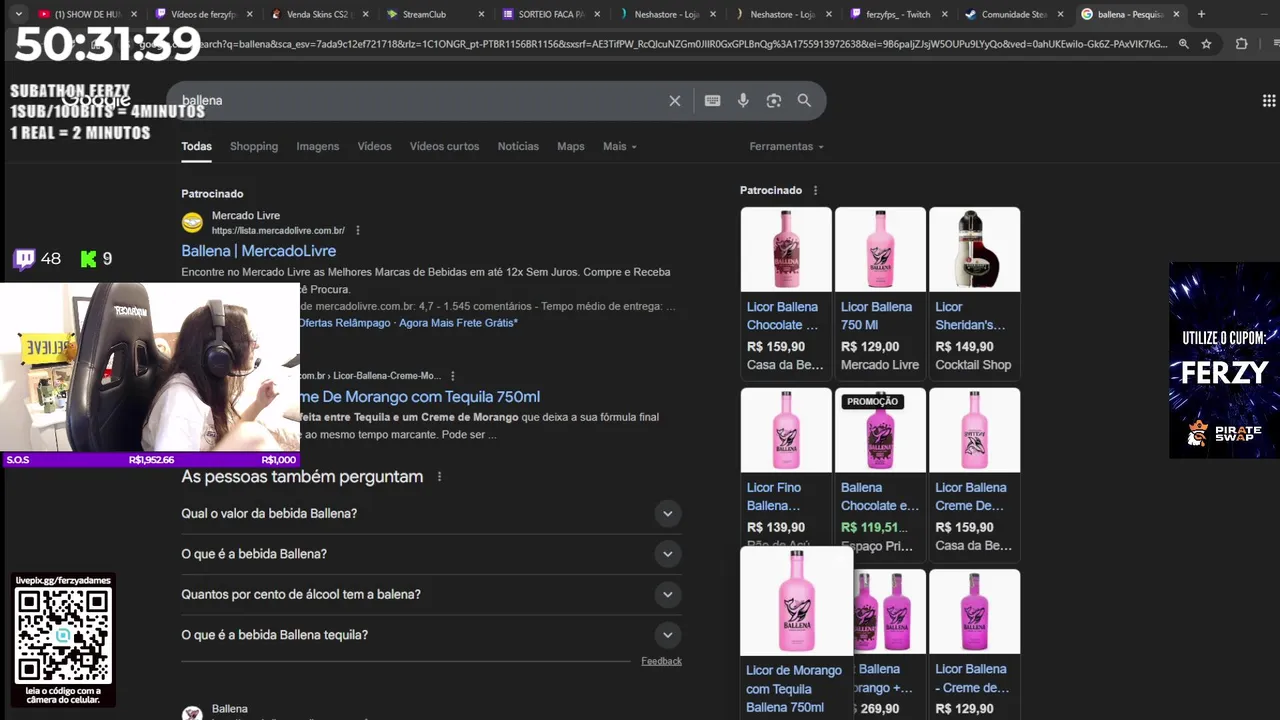The height and width of the screenshot is (720, 1280).
Task: Close the ballena - Pesquisa tab
Action: click(1176, 14)
